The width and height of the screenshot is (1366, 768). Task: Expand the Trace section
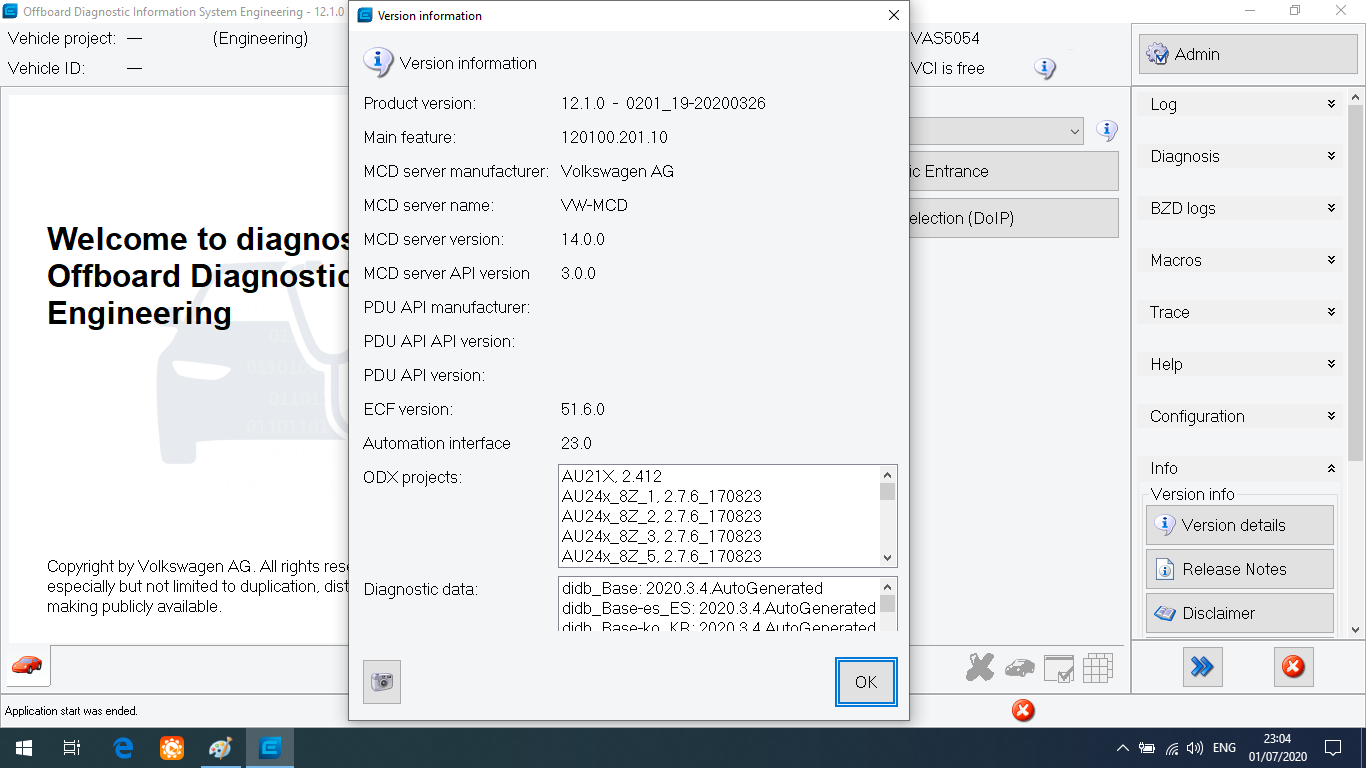(x=1240, y=312)
